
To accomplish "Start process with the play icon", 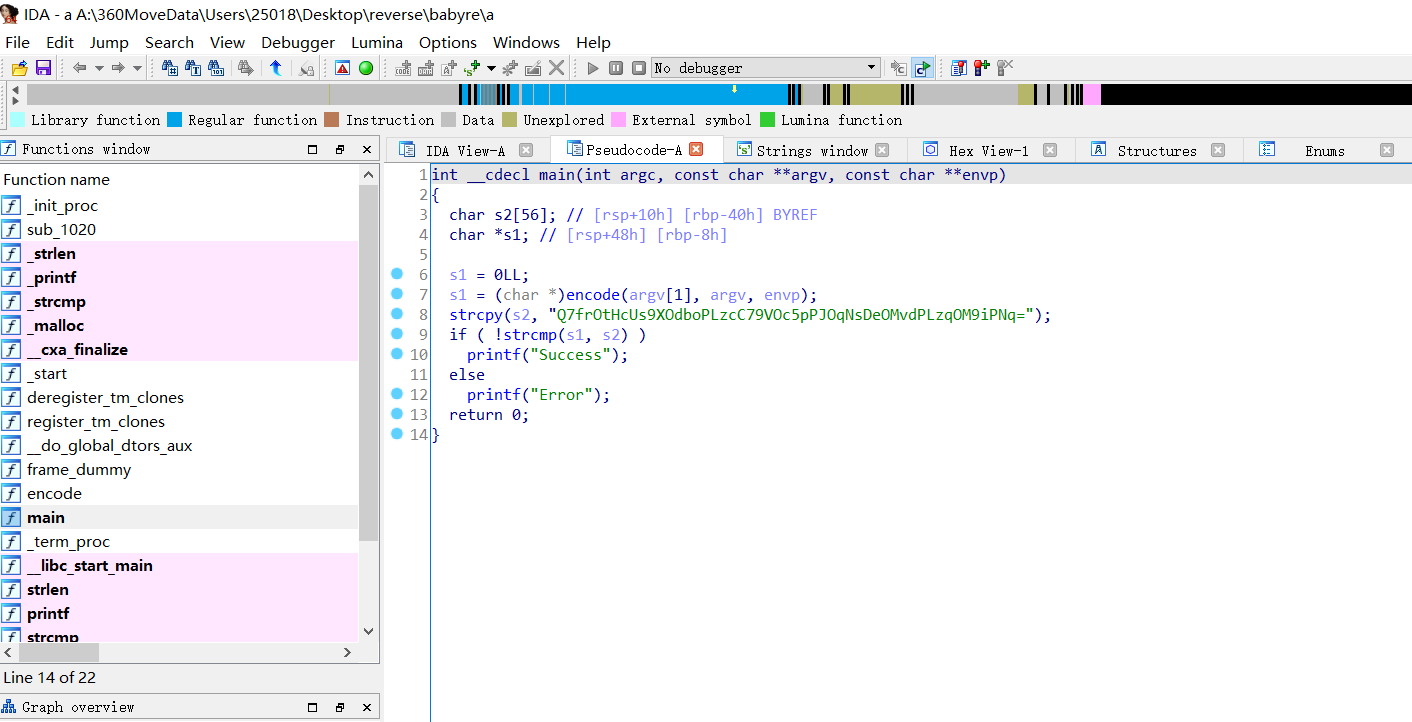I will pyautogui.click(x=593, y=68).
